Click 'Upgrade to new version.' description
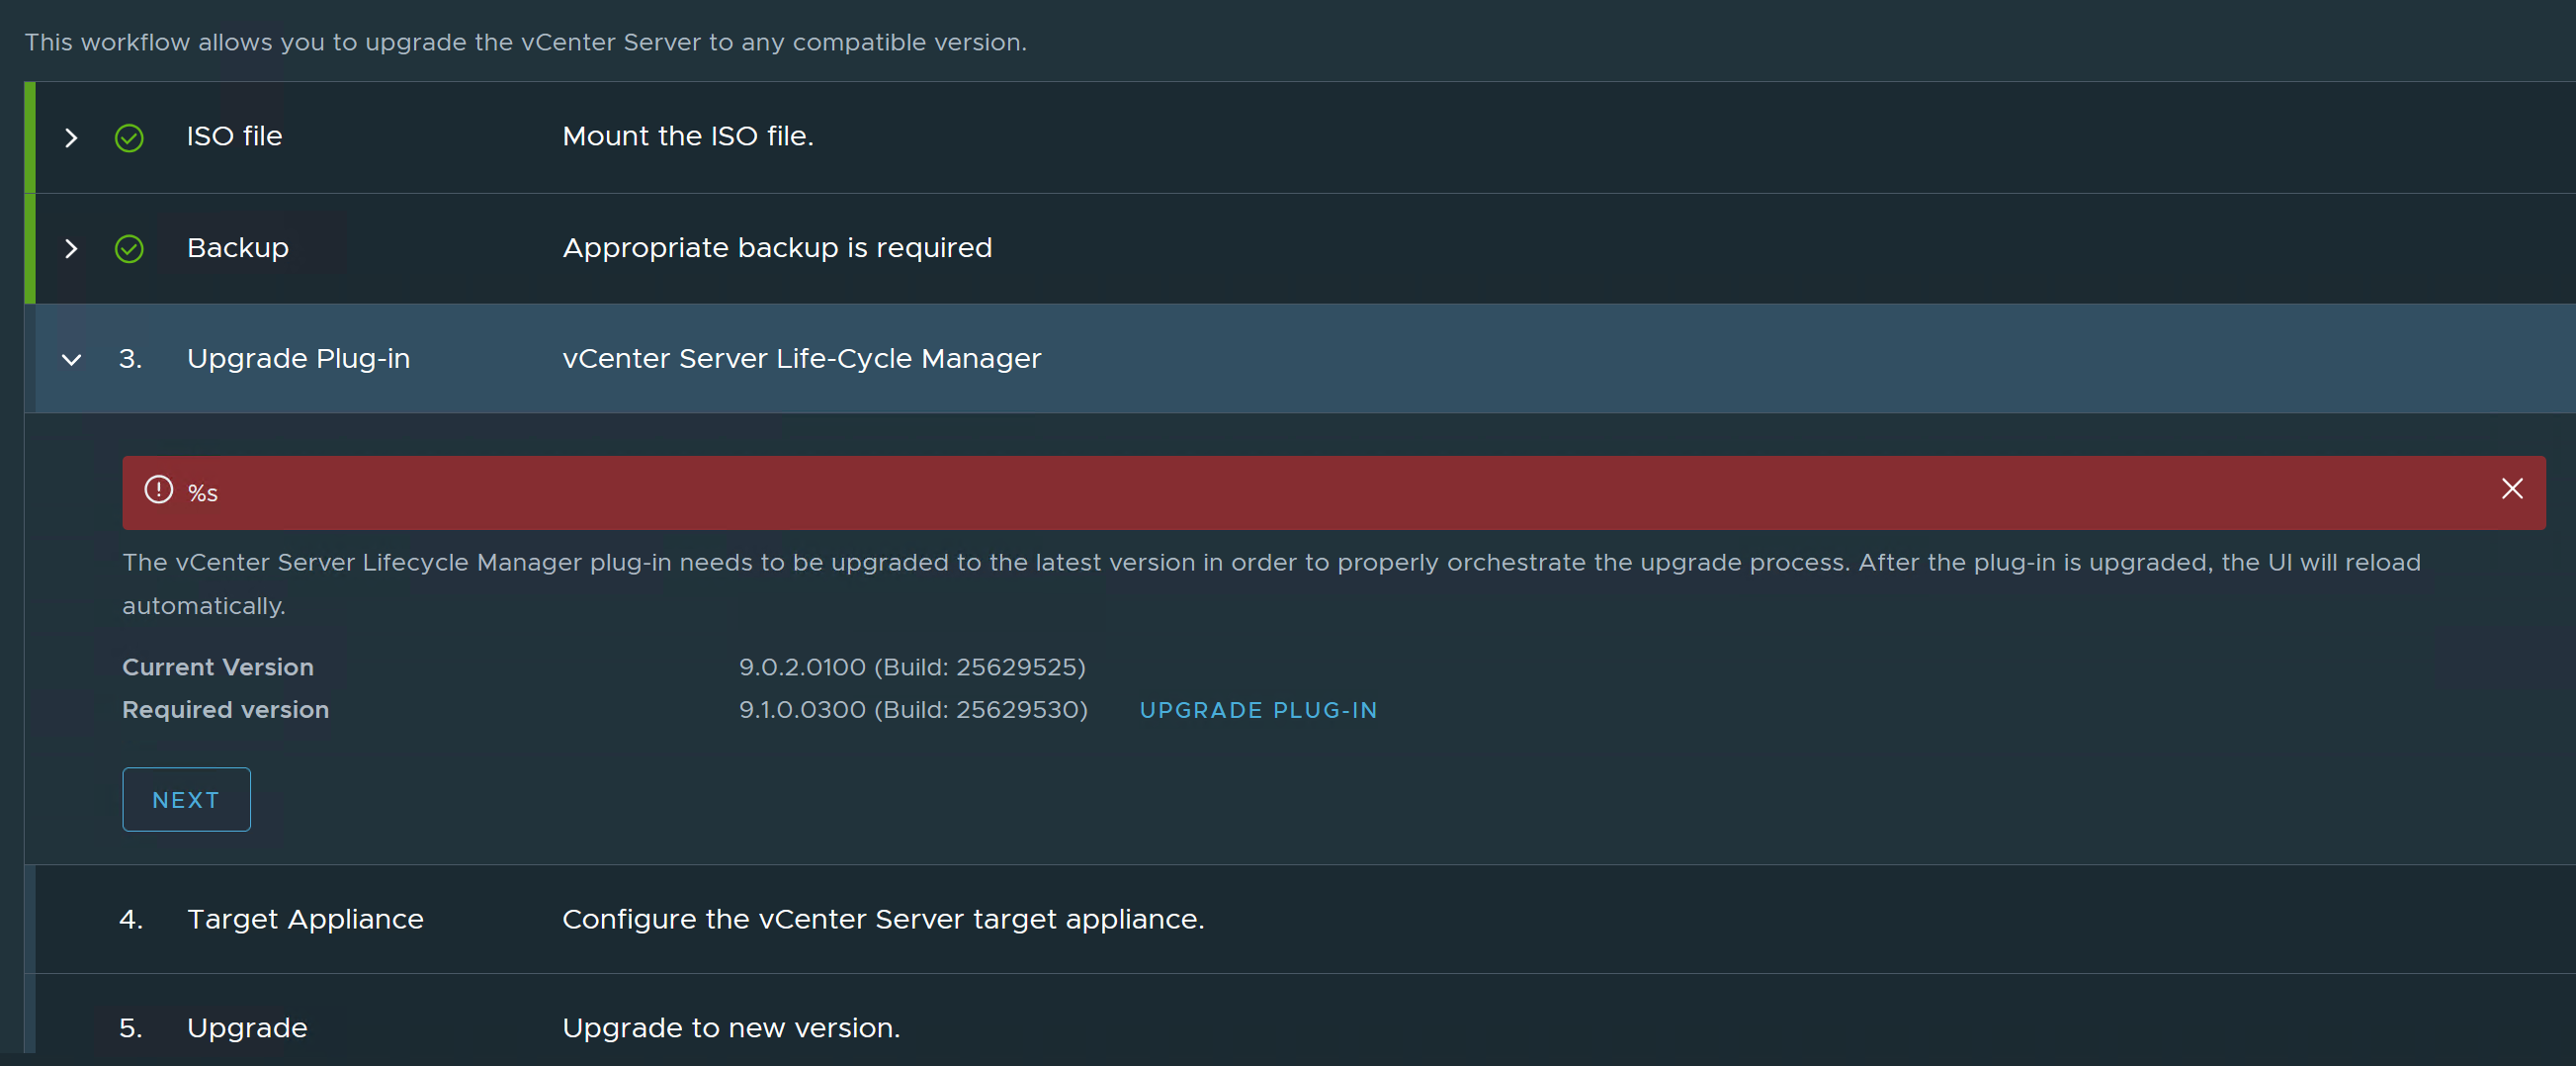The image size is (2576, 1066). click(731, 1028)
